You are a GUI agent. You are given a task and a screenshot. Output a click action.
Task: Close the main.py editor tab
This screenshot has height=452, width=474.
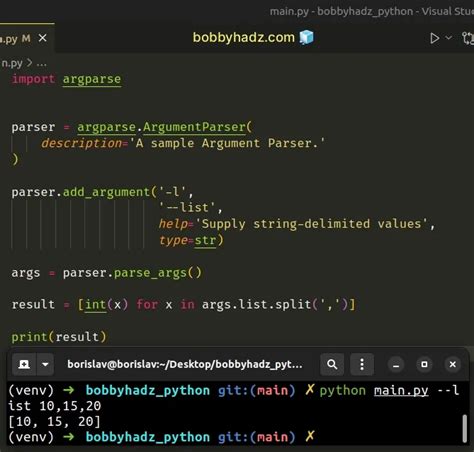pos(43,38)
